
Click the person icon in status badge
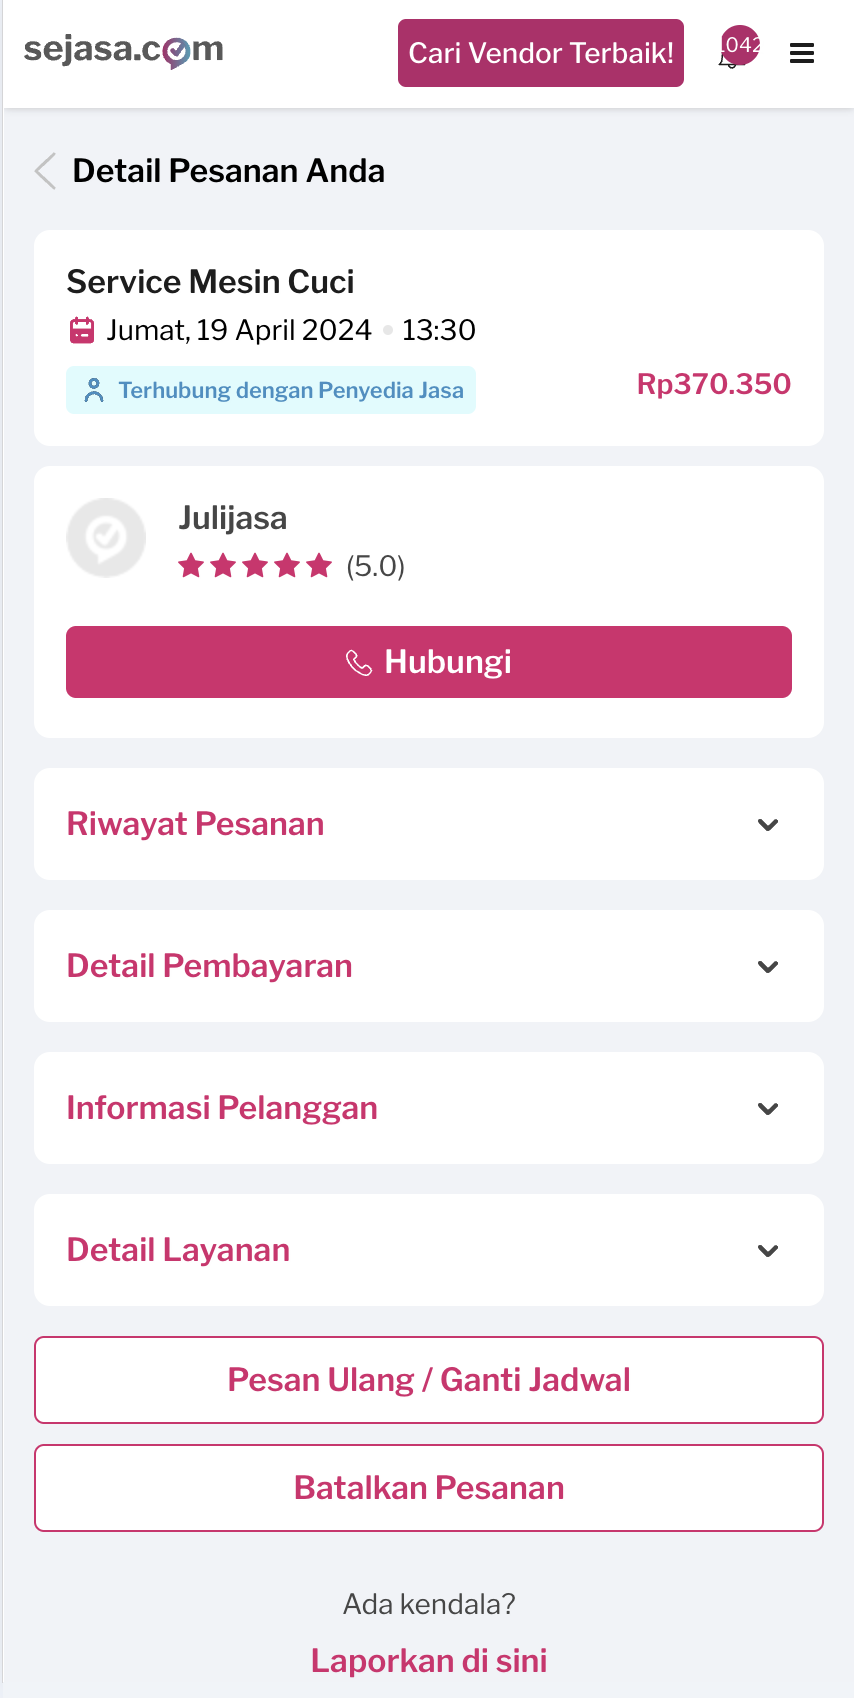(94, 390)
